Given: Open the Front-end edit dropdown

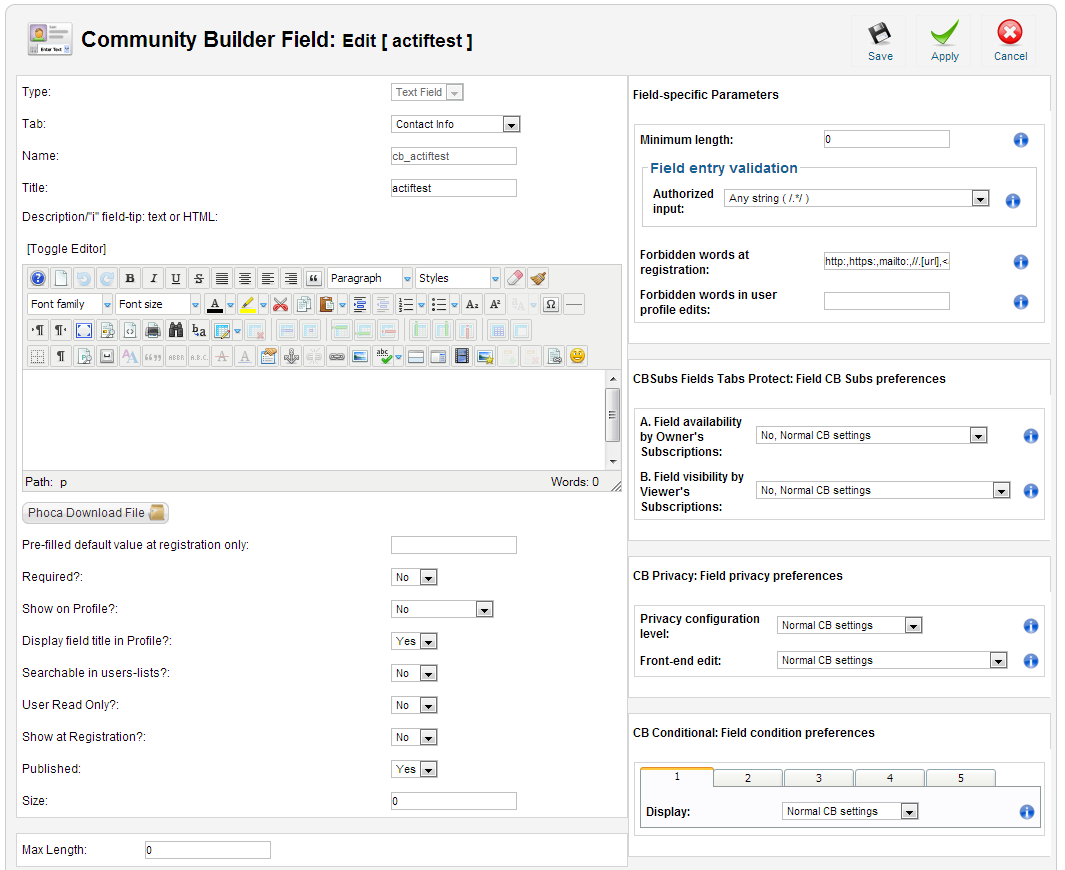Looking at the screenshot, I should pos(892,660).
